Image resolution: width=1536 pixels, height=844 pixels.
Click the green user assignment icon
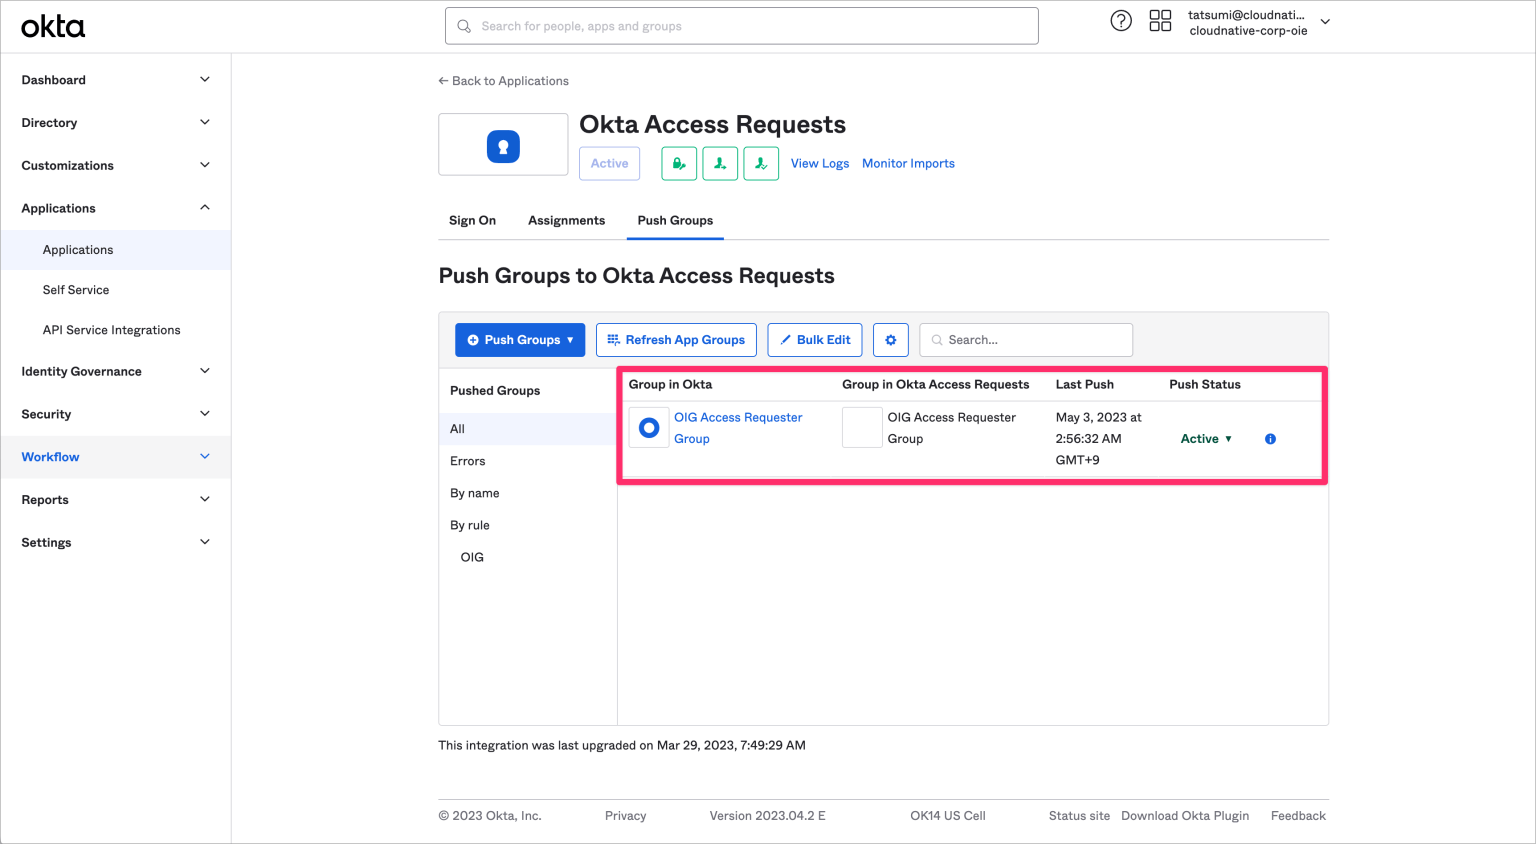point(720,163)
